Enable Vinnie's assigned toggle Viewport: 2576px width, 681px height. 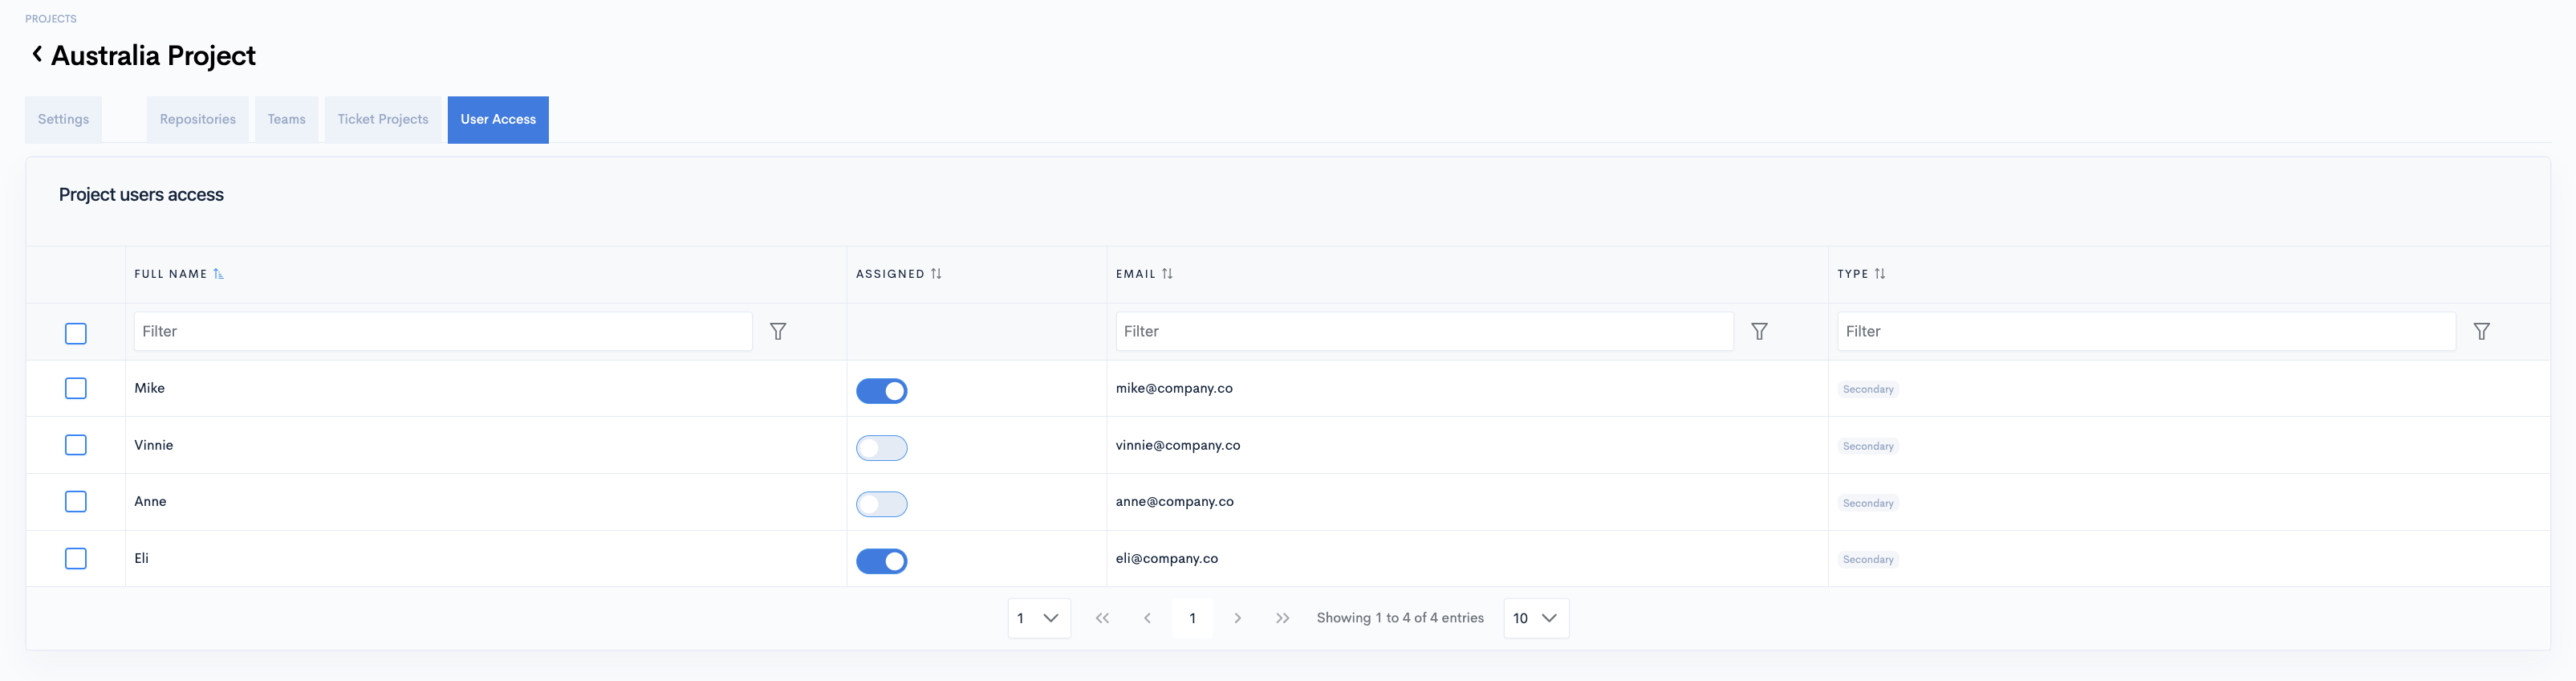[x=881, y=448]
